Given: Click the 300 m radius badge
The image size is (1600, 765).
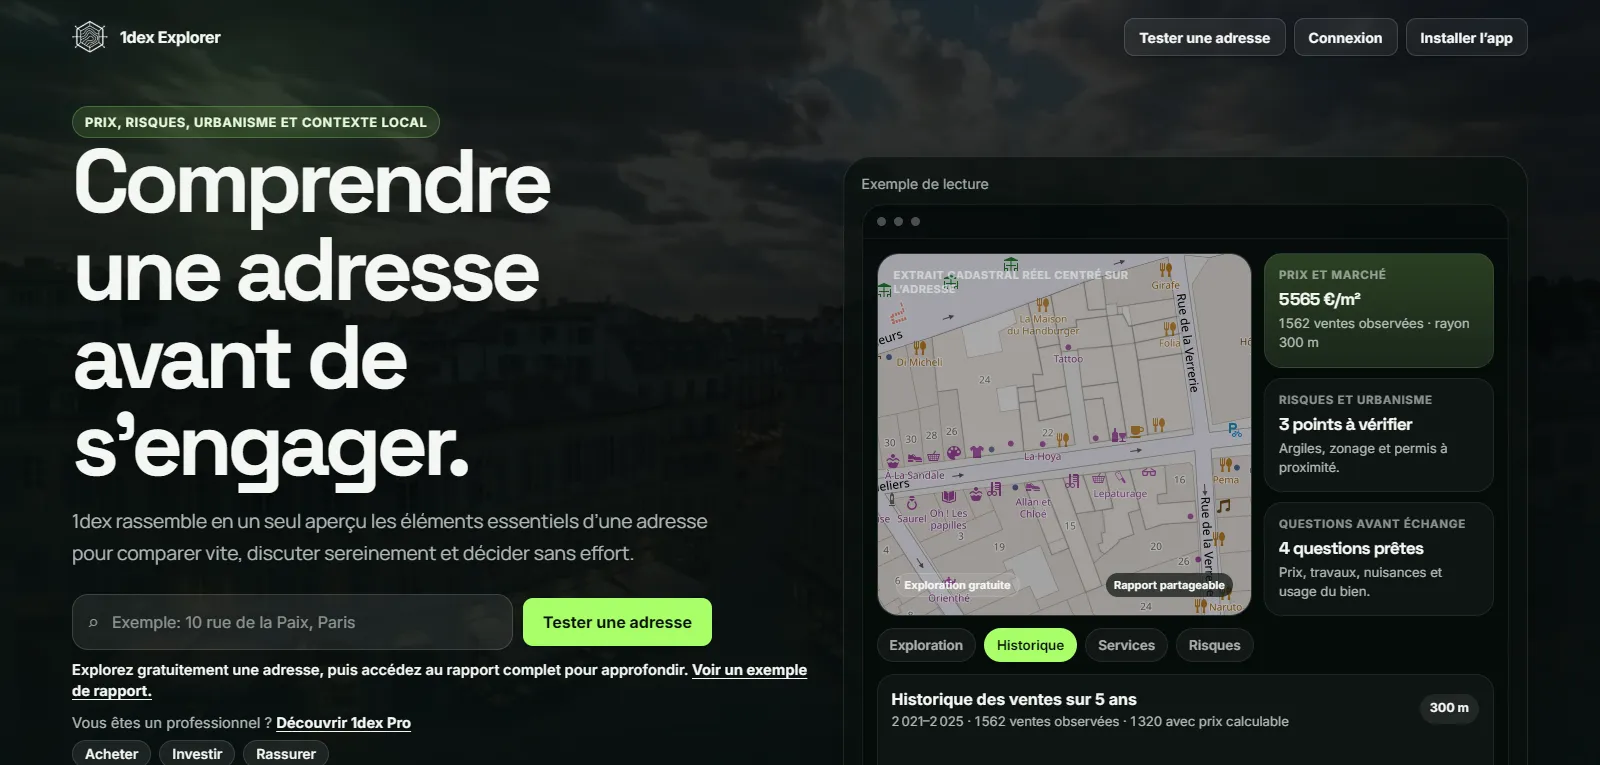Looking at the screenshot, I should (1449, 708).
